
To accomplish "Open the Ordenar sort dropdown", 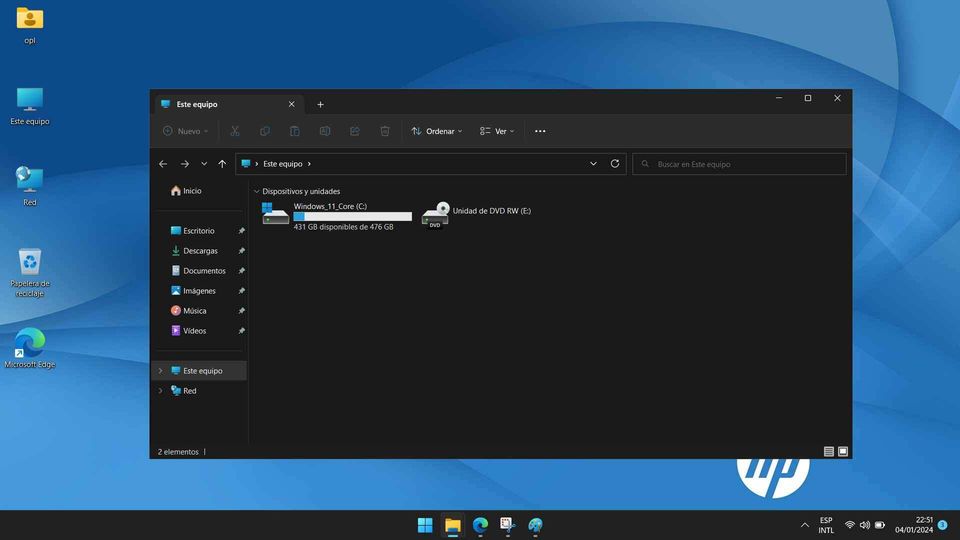I will coord(437,131).
